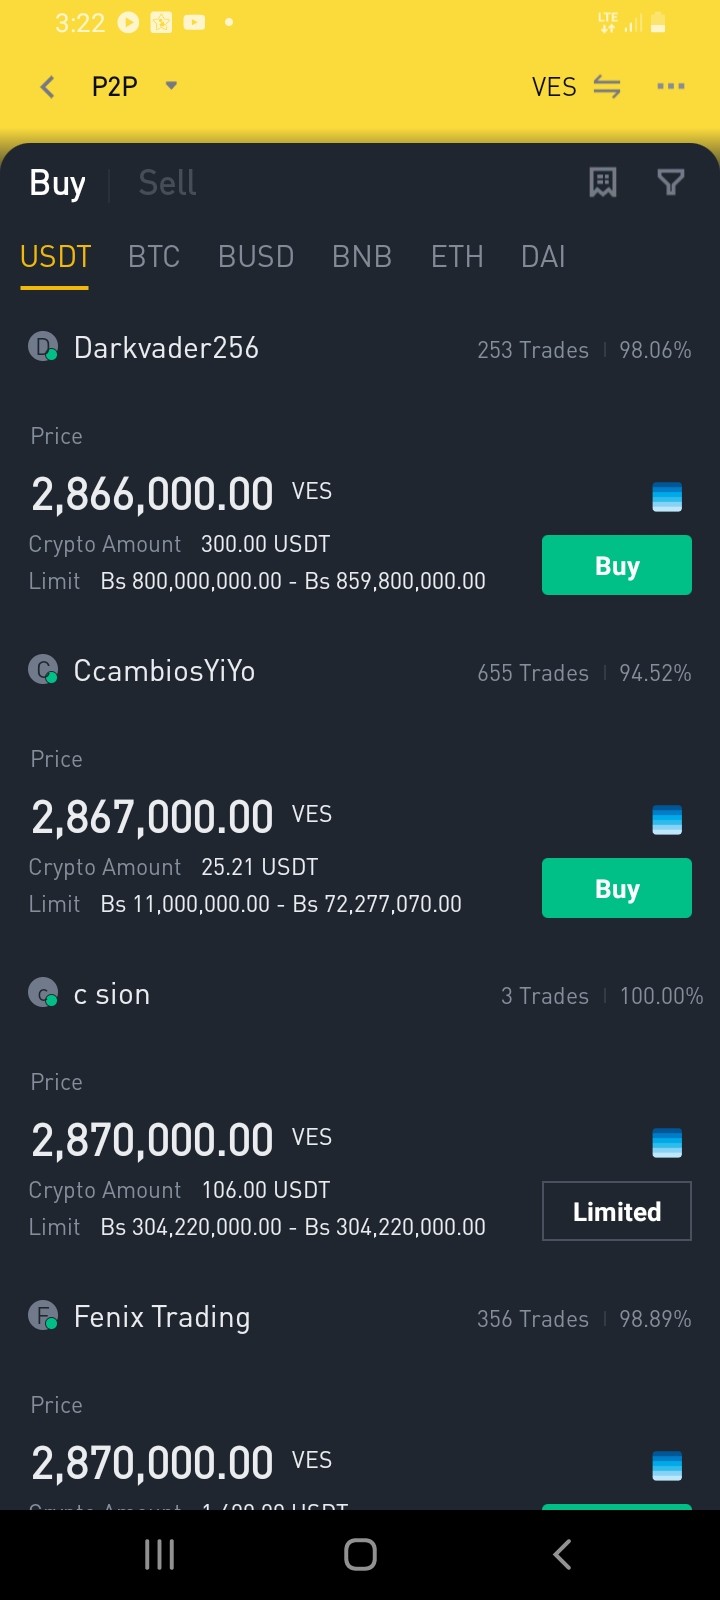Tap the payment method icon on CcambiosYiYo's offer
Image resolution: width=720 pixels, height=1600 pixels.
click(667, 820)
